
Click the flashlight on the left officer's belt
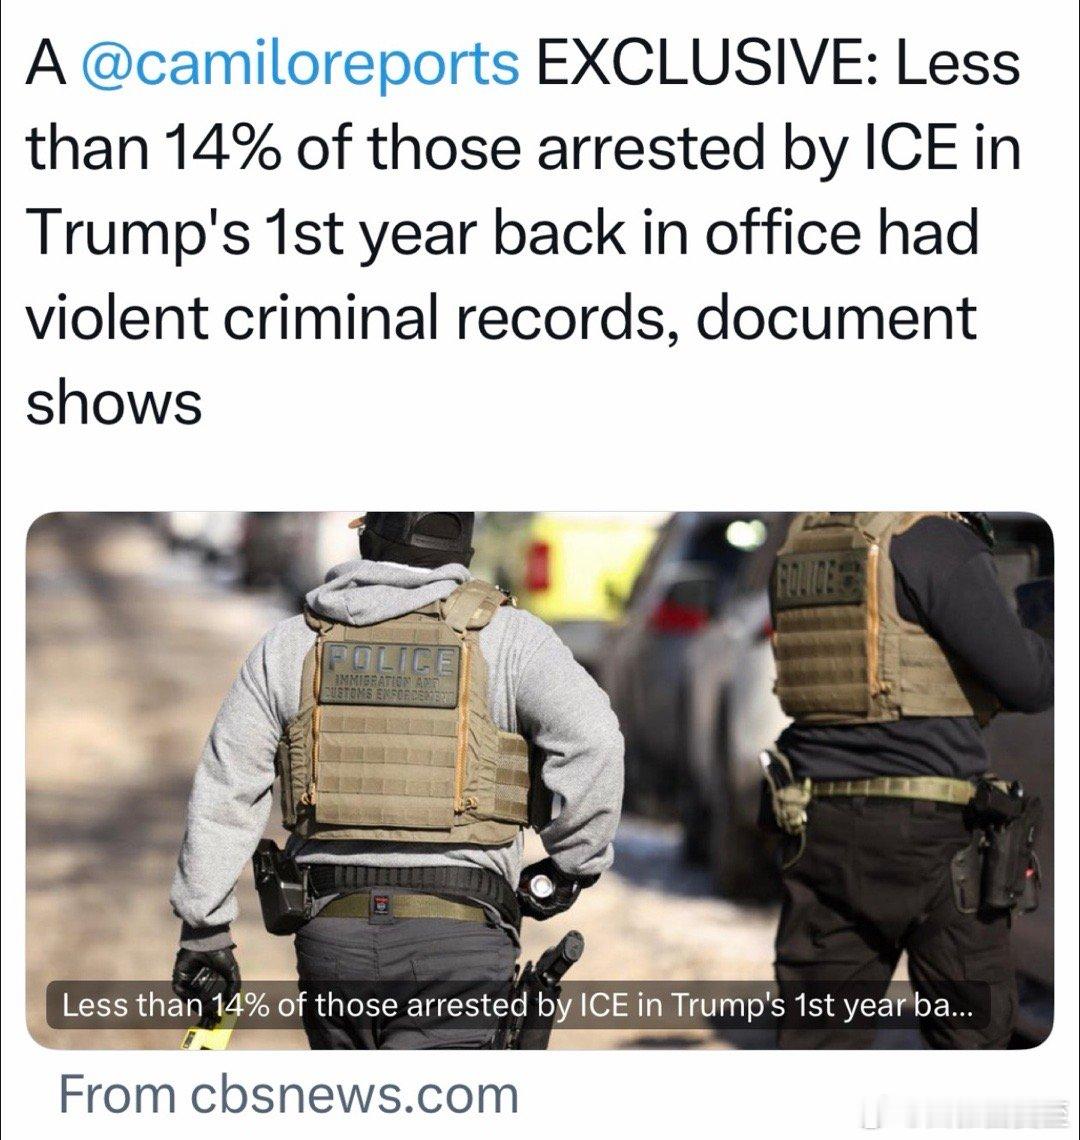click(542, 886)
